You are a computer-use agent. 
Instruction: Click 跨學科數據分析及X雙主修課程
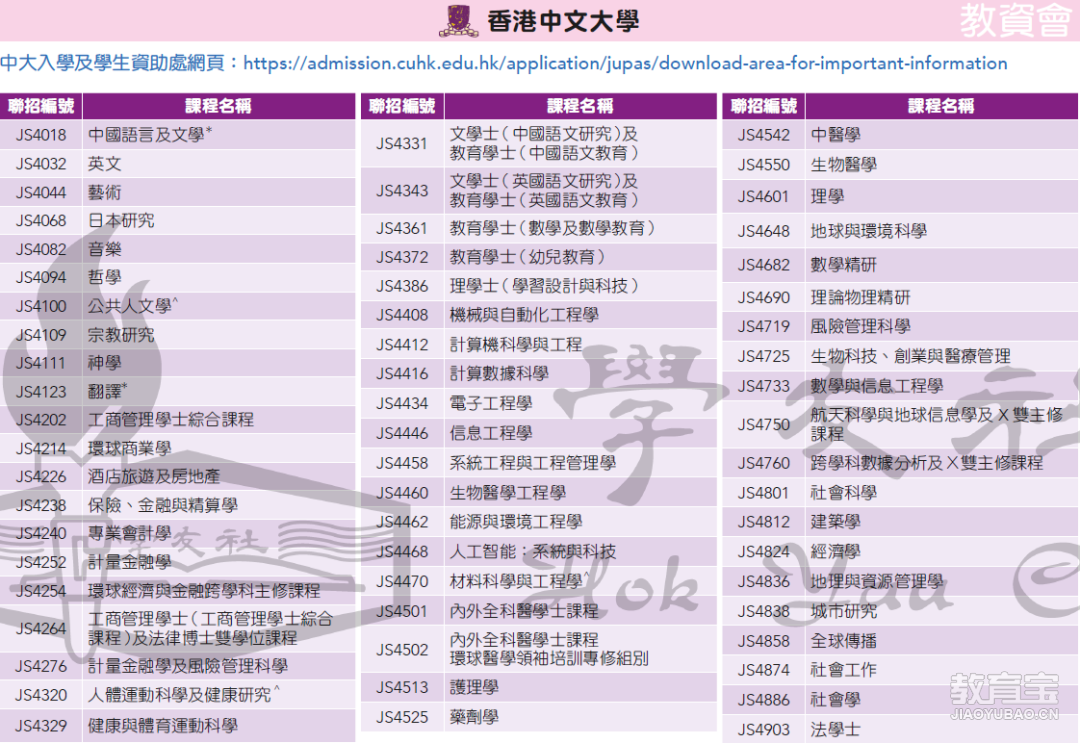click(926, 463)
